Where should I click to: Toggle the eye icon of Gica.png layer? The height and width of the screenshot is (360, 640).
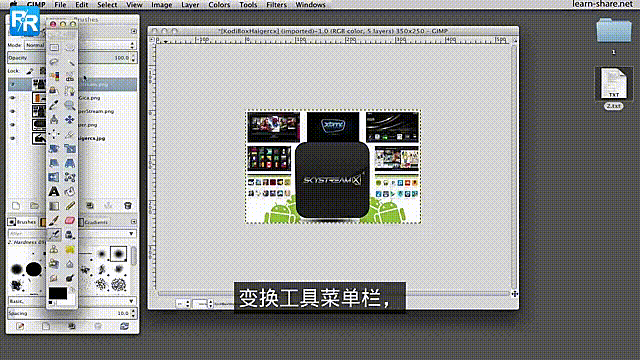pos(12,98)
